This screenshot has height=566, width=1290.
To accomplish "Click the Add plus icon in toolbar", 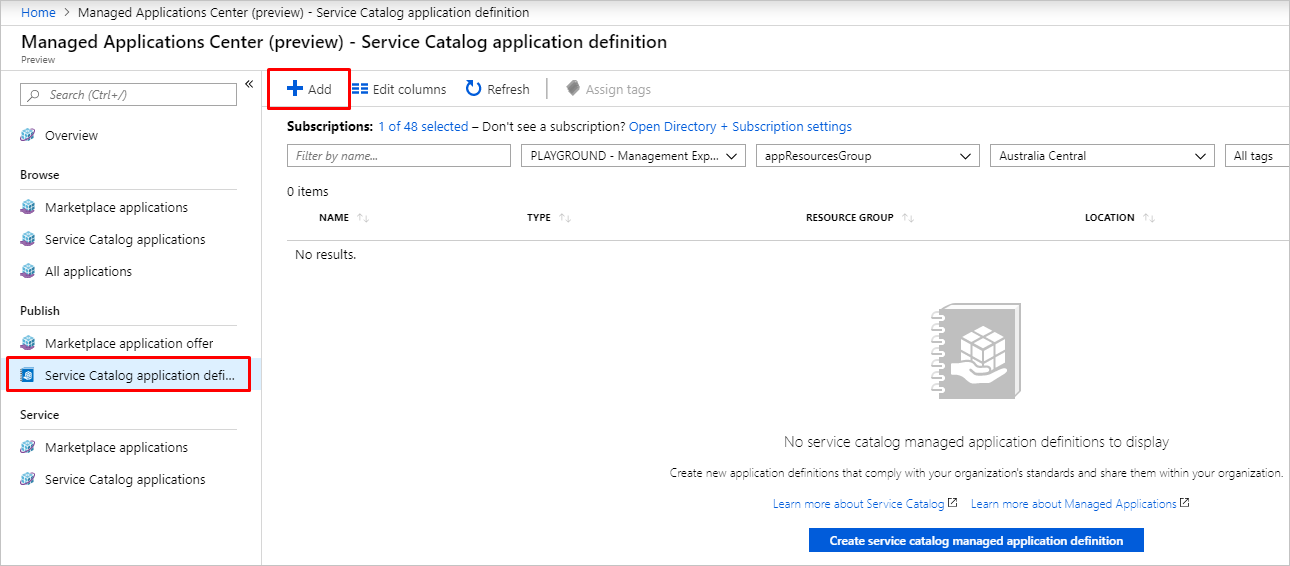I will [295, 89].
